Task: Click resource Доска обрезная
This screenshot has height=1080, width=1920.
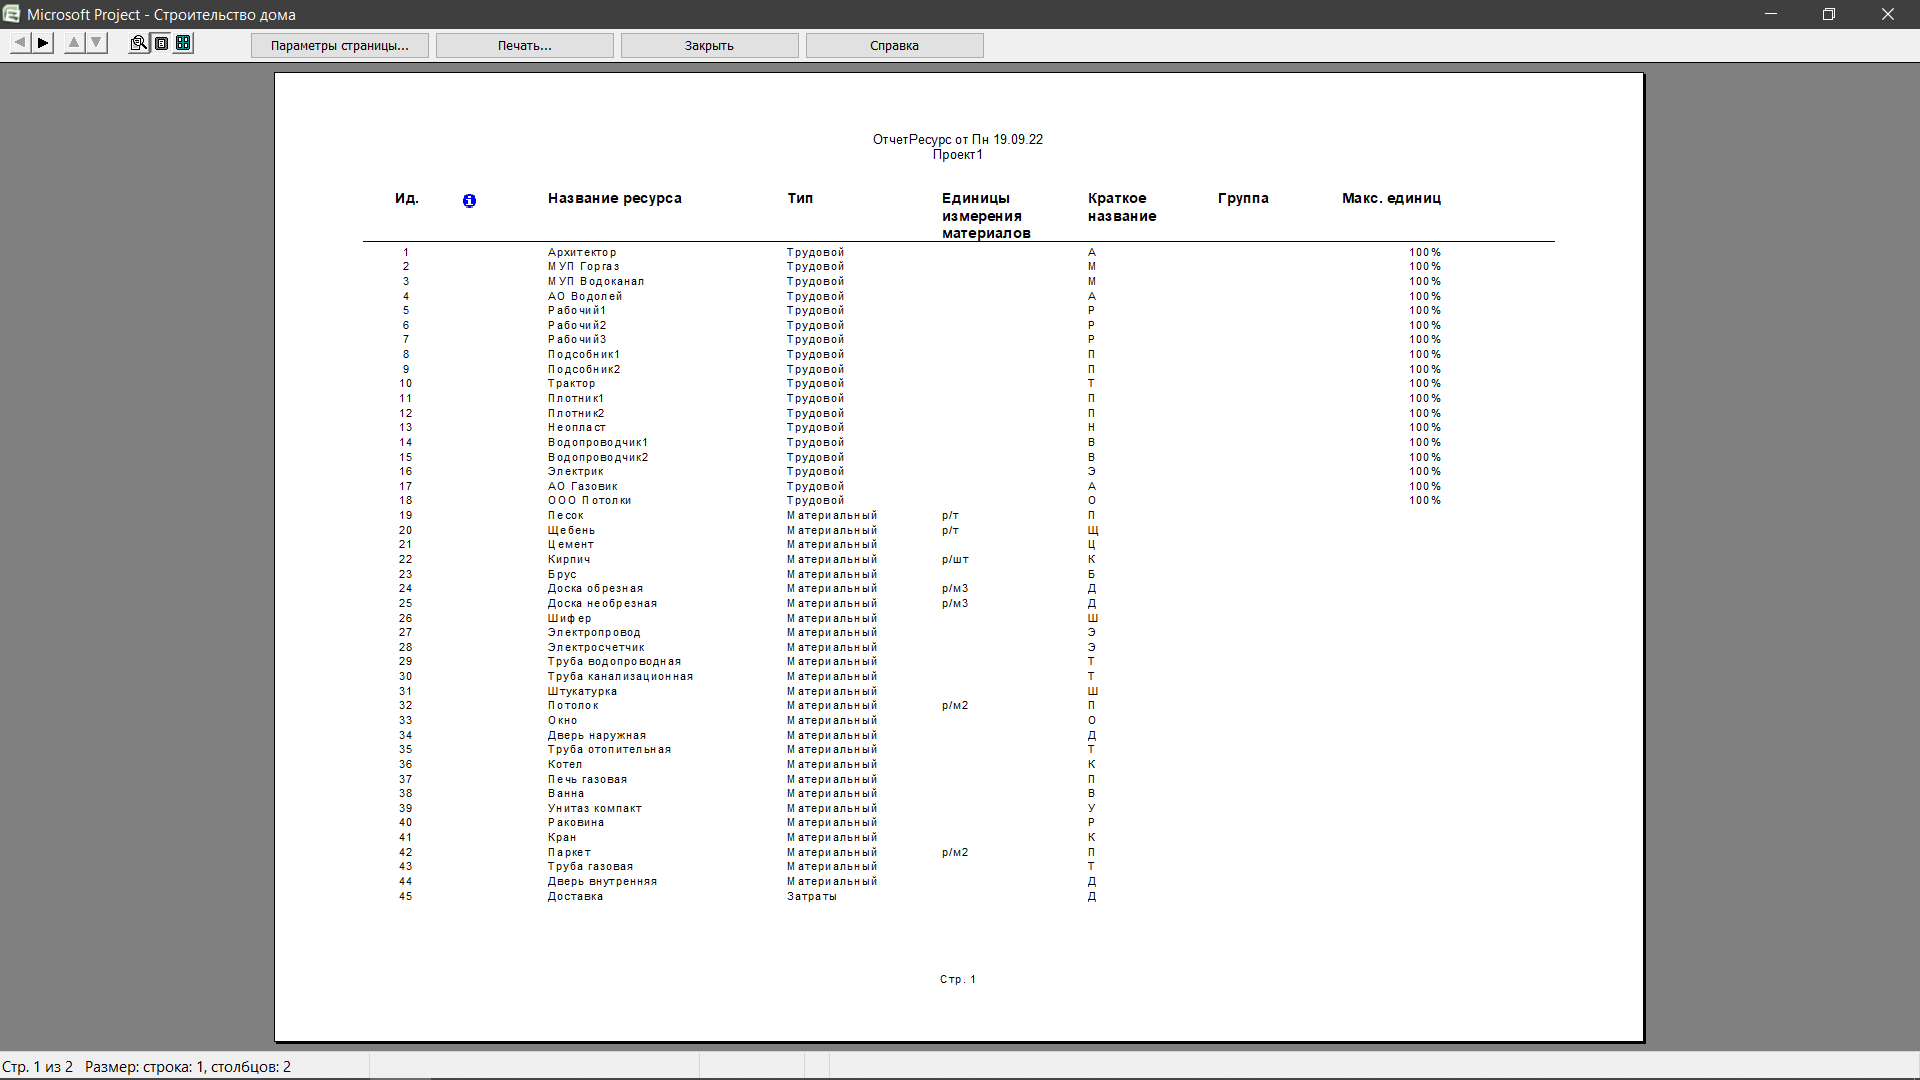Action: tap(596, 589)
